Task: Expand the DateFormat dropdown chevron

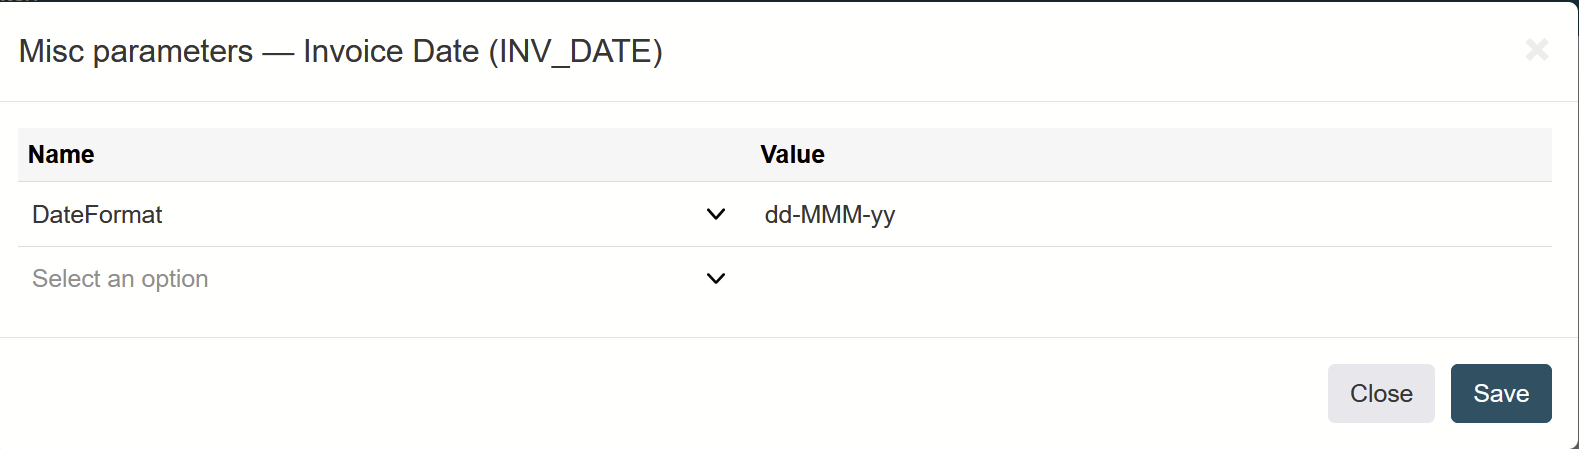Action: [716, 214]
